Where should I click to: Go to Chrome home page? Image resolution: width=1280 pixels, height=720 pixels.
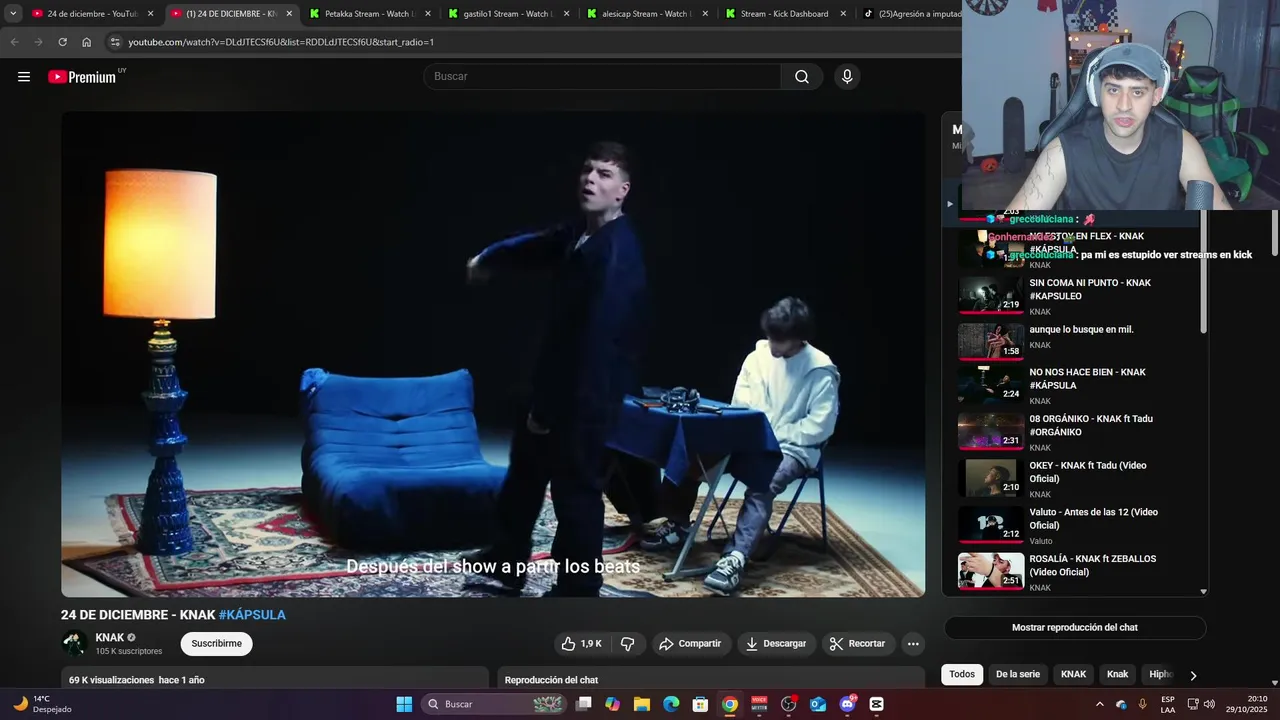[x=86, y=42]
